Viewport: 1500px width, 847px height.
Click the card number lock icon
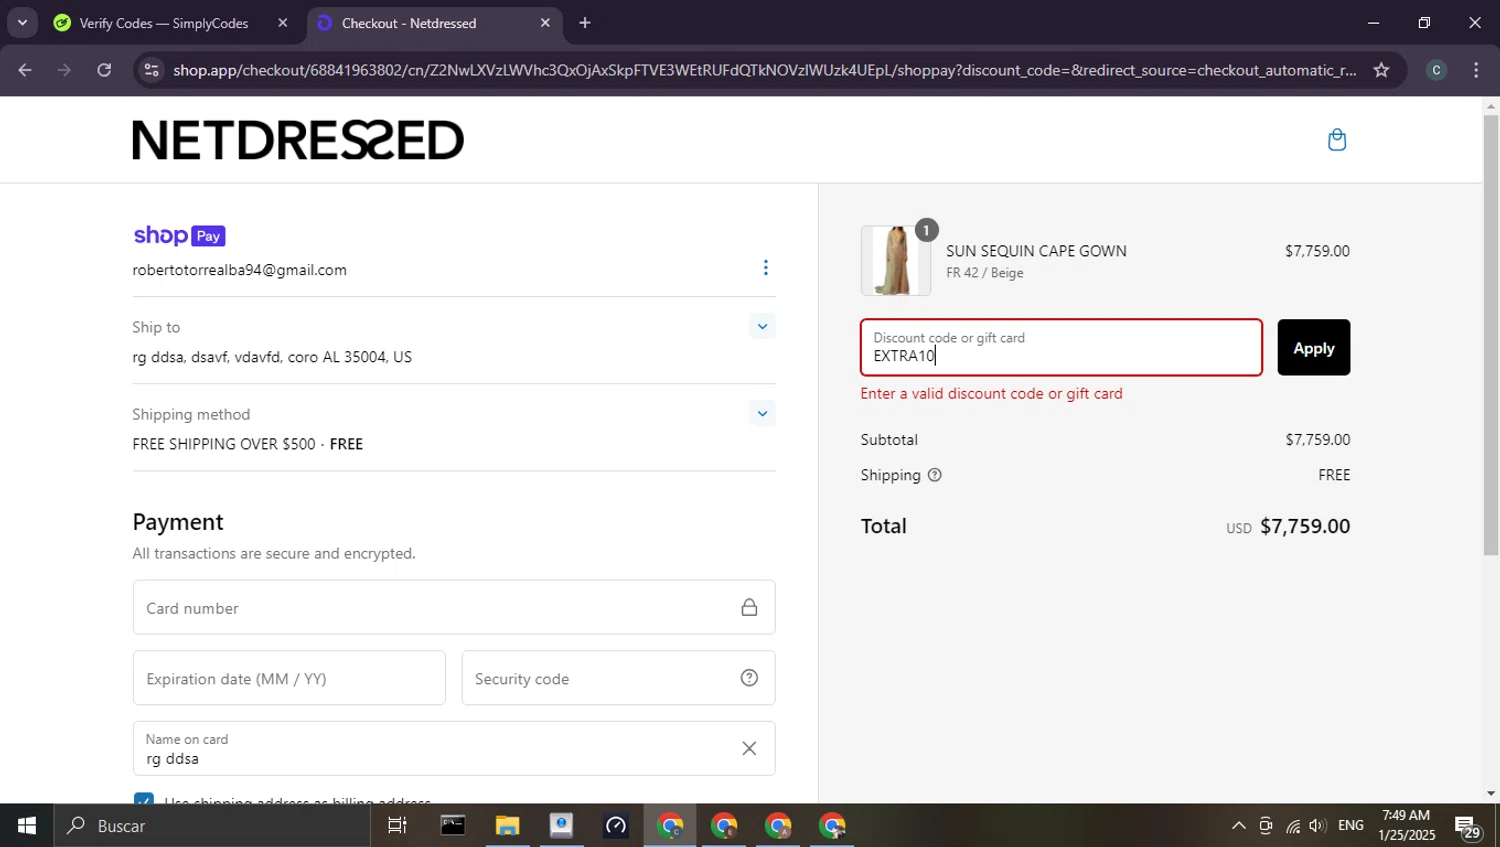[x=749, y=607]
